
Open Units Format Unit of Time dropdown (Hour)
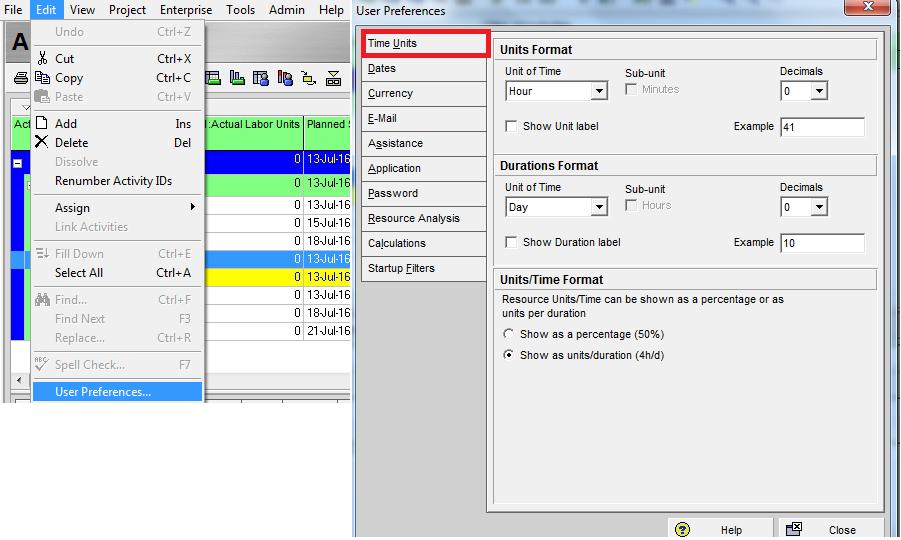tap(599, 91)
